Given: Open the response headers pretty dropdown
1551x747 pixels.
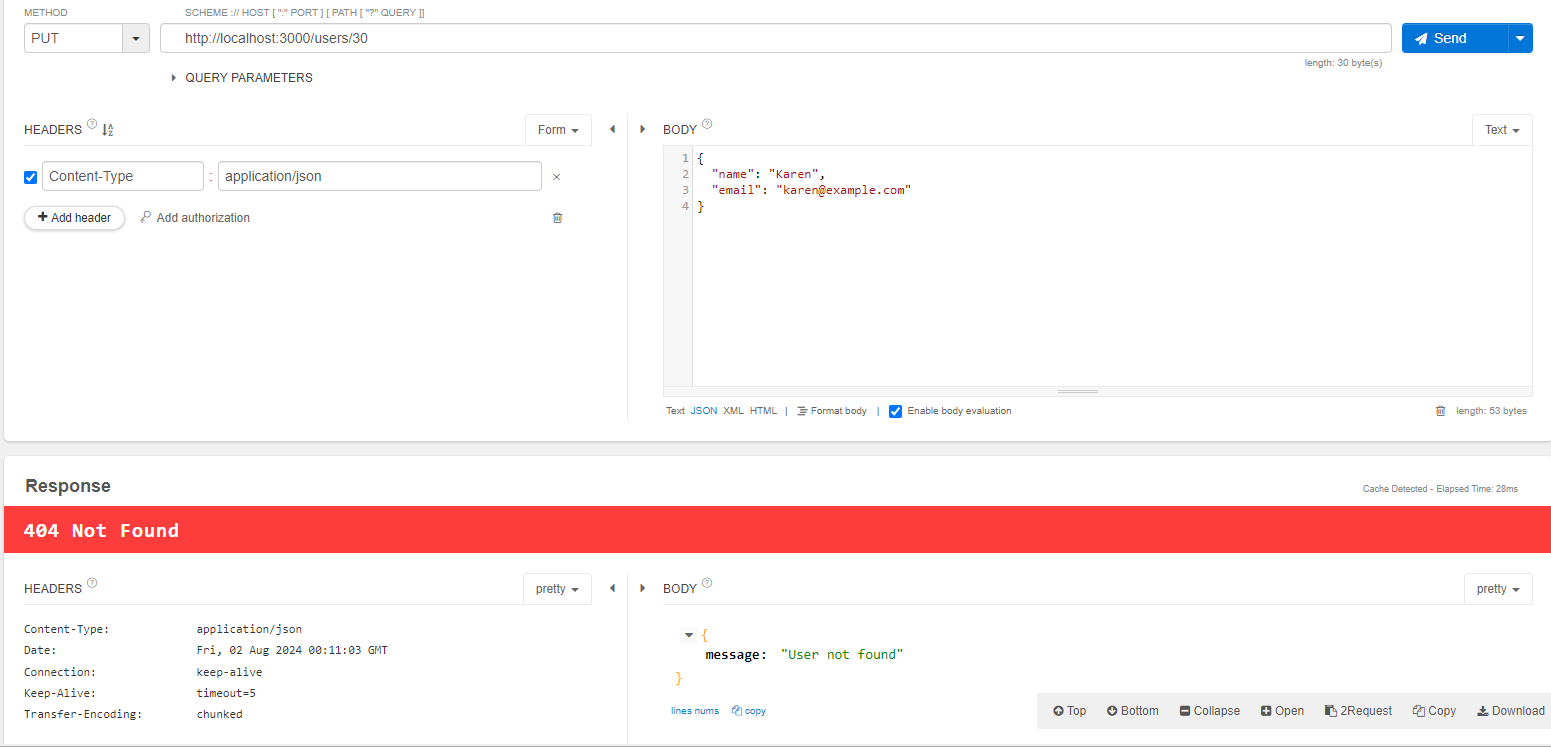Looking at the screenshot, I should [x=558, y=589].
